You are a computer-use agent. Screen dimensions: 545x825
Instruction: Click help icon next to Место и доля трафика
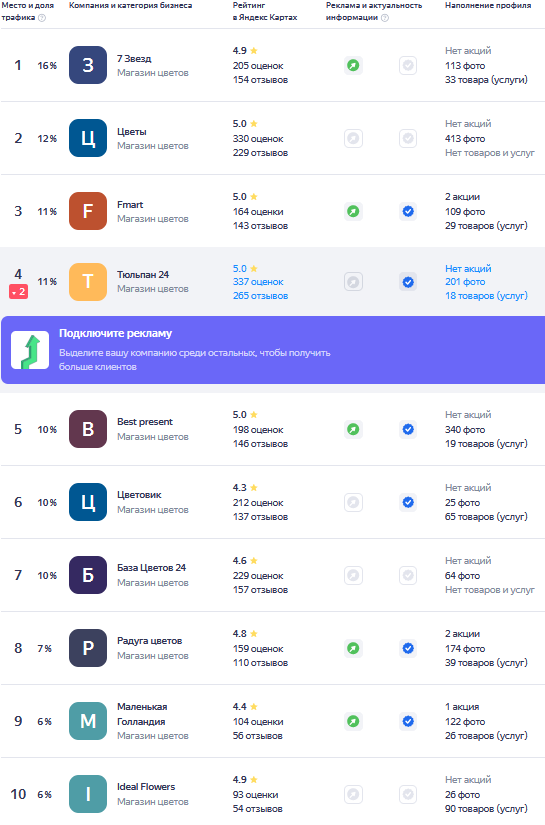point(42,18)
